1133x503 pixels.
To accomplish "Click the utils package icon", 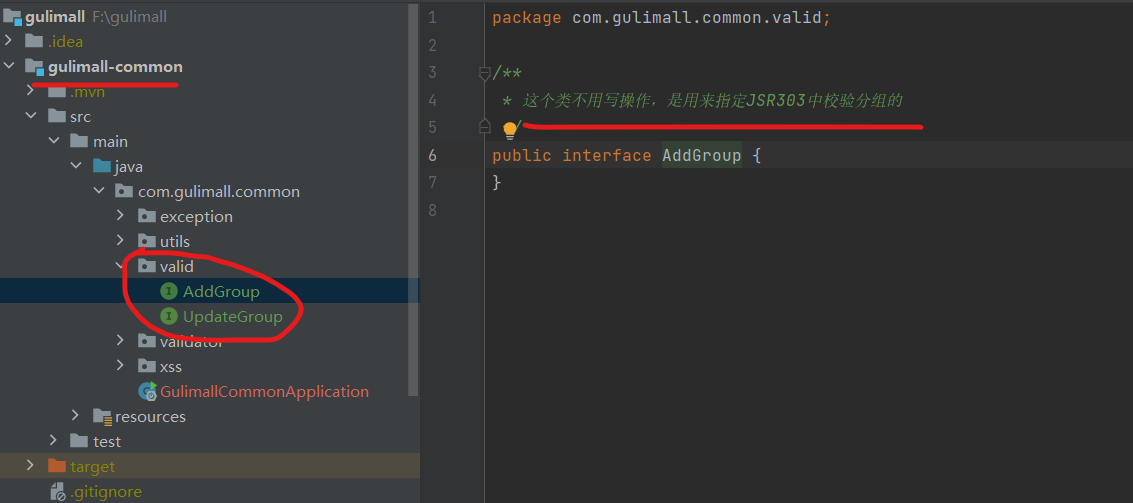I will point(147,241).
